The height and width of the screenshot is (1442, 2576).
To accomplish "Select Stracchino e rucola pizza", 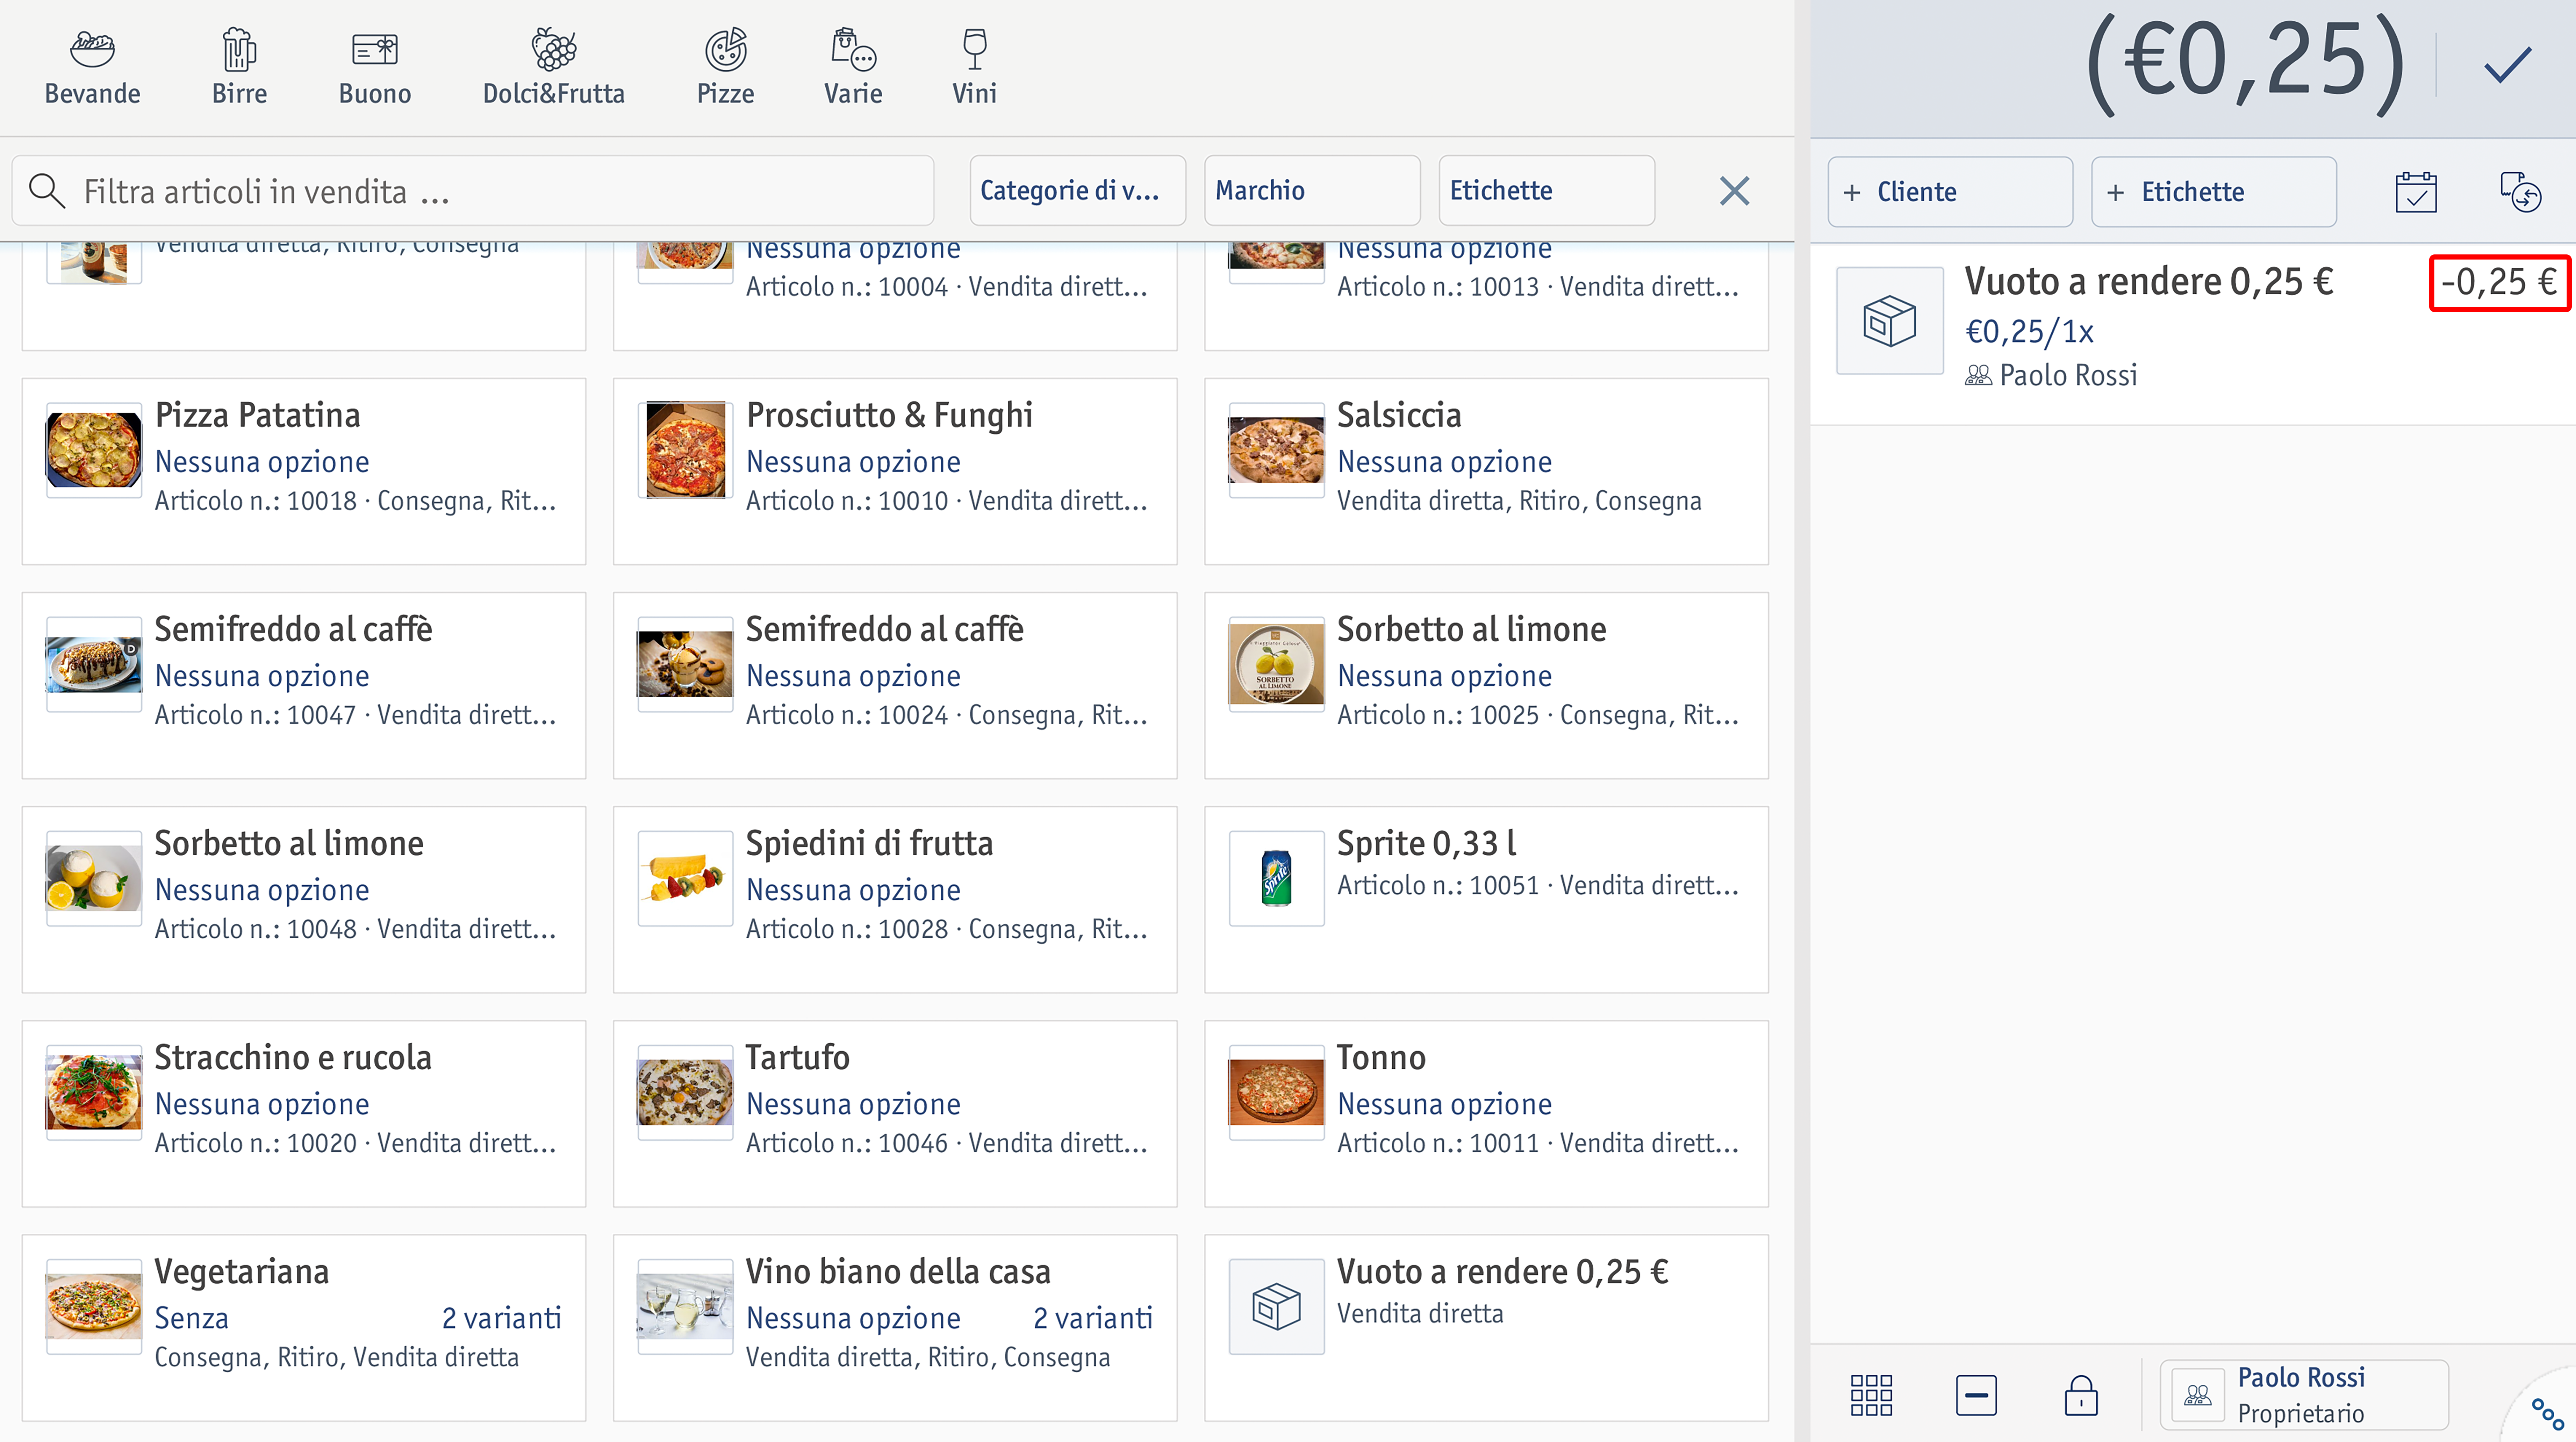I will coord(304,1113).
